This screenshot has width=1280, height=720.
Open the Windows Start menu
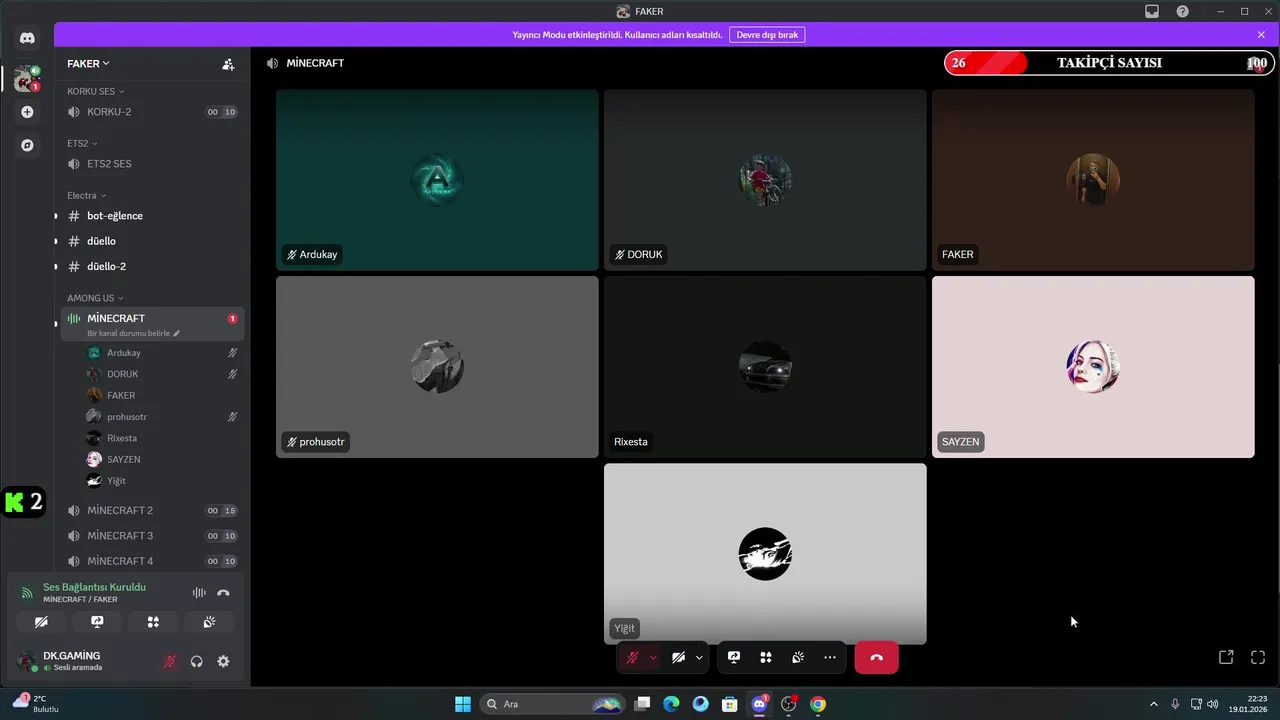[463, 704]
